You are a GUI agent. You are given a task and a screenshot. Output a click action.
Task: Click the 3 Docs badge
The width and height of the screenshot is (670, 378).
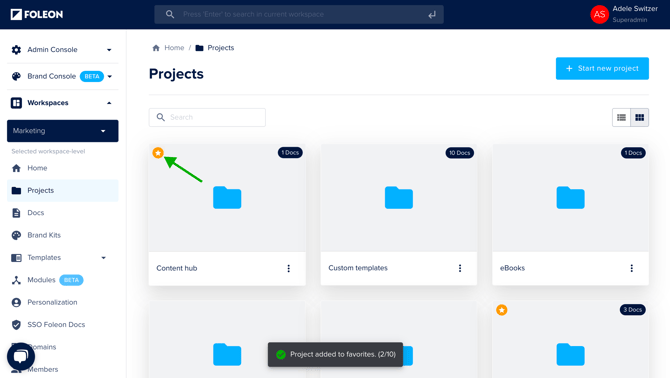tap(632, 310)
